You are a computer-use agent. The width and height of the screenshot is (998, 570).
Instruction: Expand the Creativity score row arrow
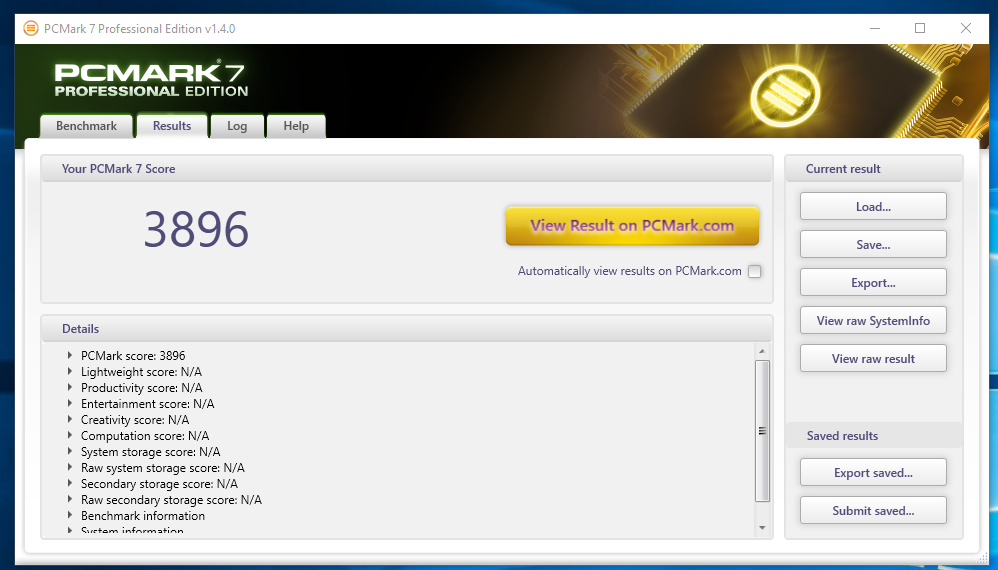tap(70, 419)
